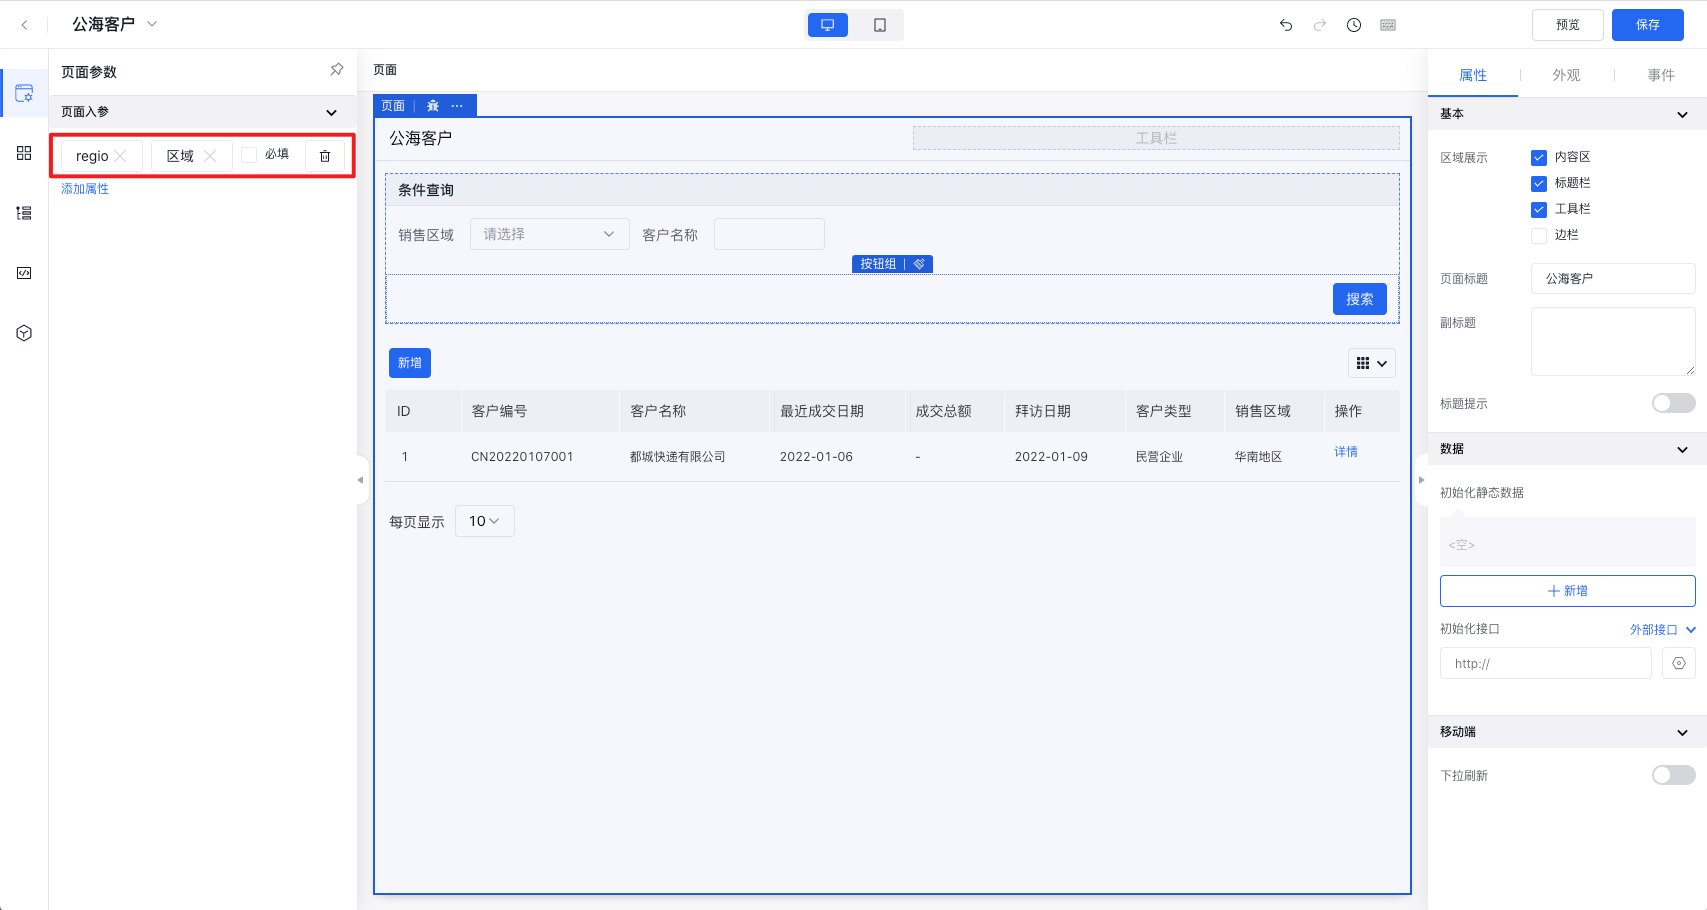This screenshot has height=910, width=1707.
Task: Click the bug icon on the page tag
Action: coord(433,106)
